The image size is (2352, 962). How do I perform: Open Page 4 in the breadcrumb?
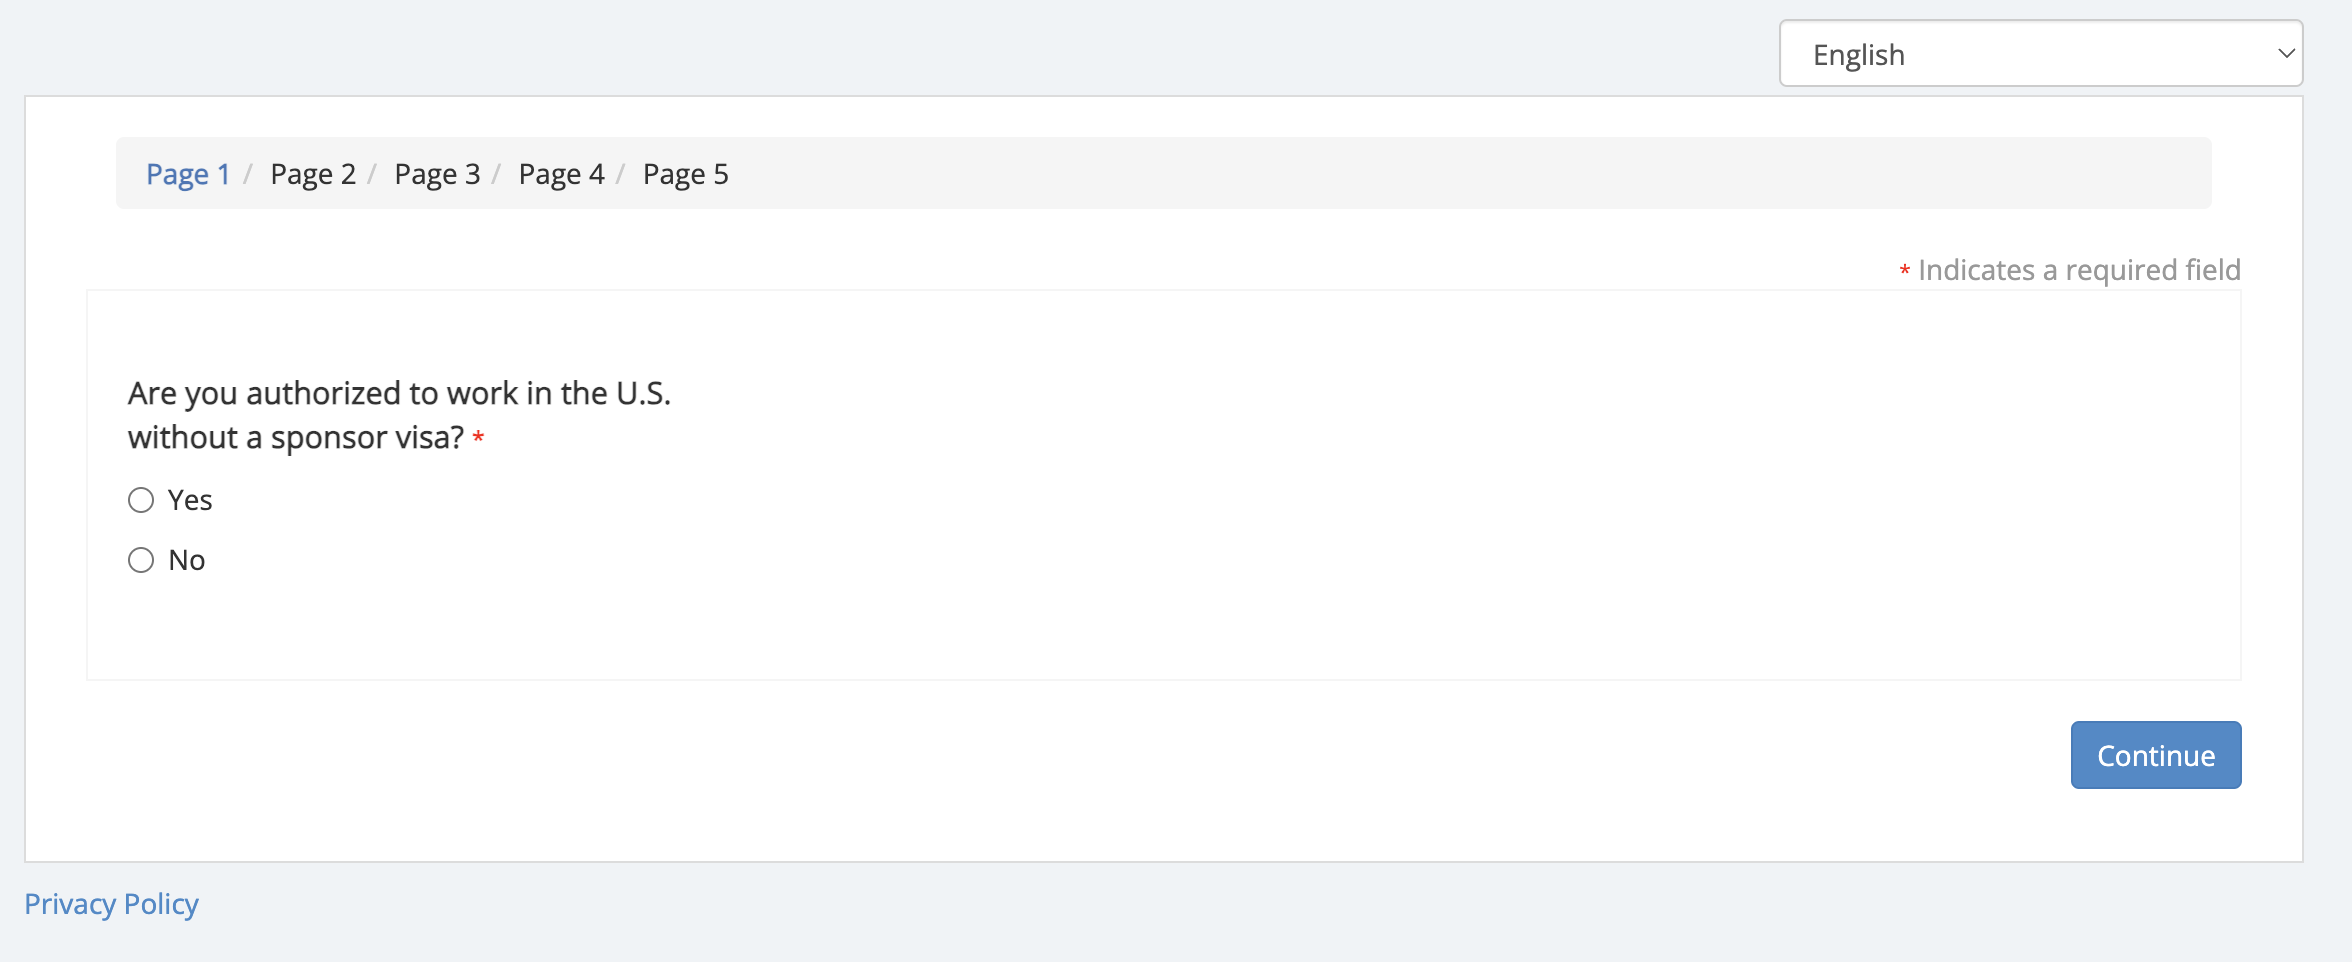point(561,174)
